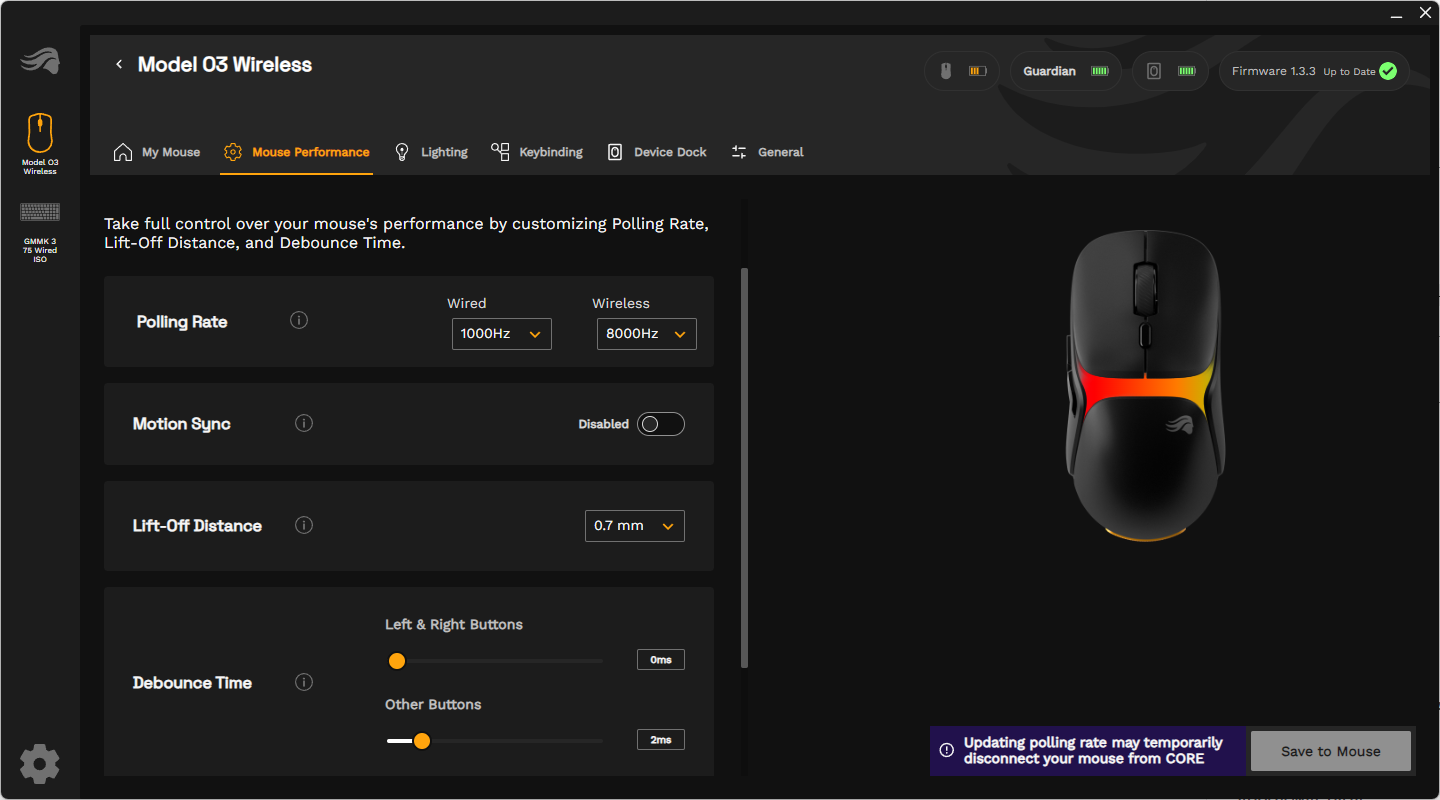This screenshot has width=1440, height=800.
Task: Click the 2ms debounce value field
Action: (661, 740)
